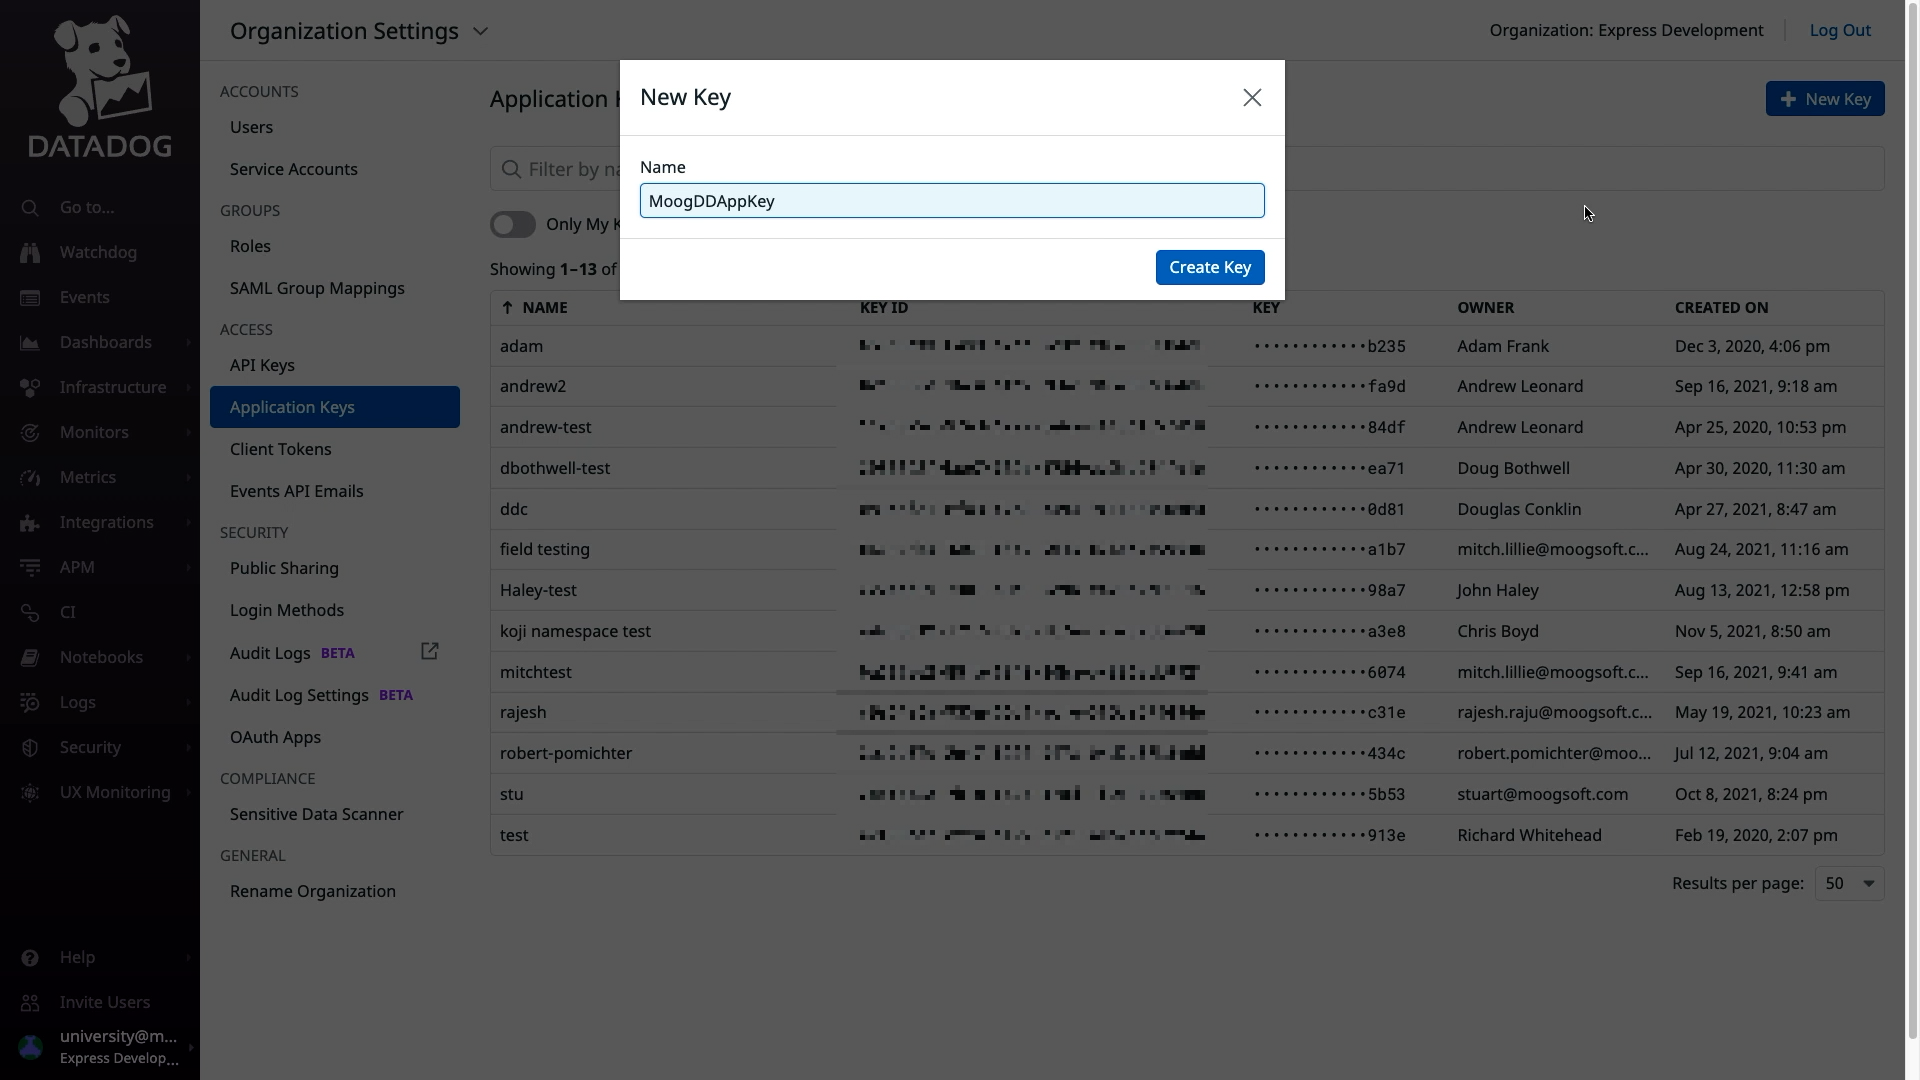Close the New Key dialog
Image resolution: width=1920 pixels, height=1080 pixels.
pyautogui.click(x=1252, y=98)
